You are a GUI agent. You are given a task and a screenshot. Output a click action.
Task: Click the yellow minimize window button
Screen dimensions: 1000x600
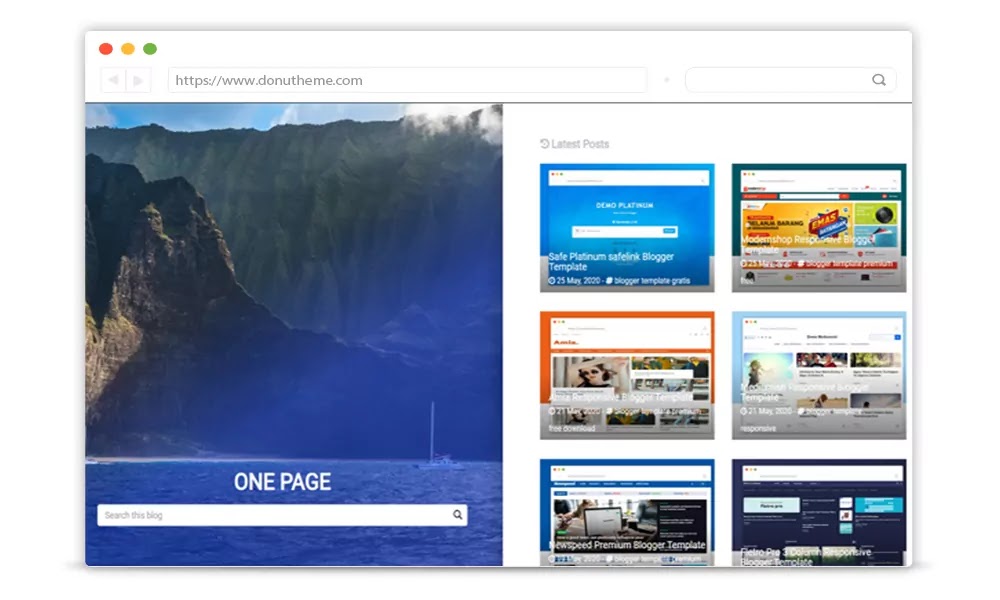pyautogui.click(x=128, y=48)
